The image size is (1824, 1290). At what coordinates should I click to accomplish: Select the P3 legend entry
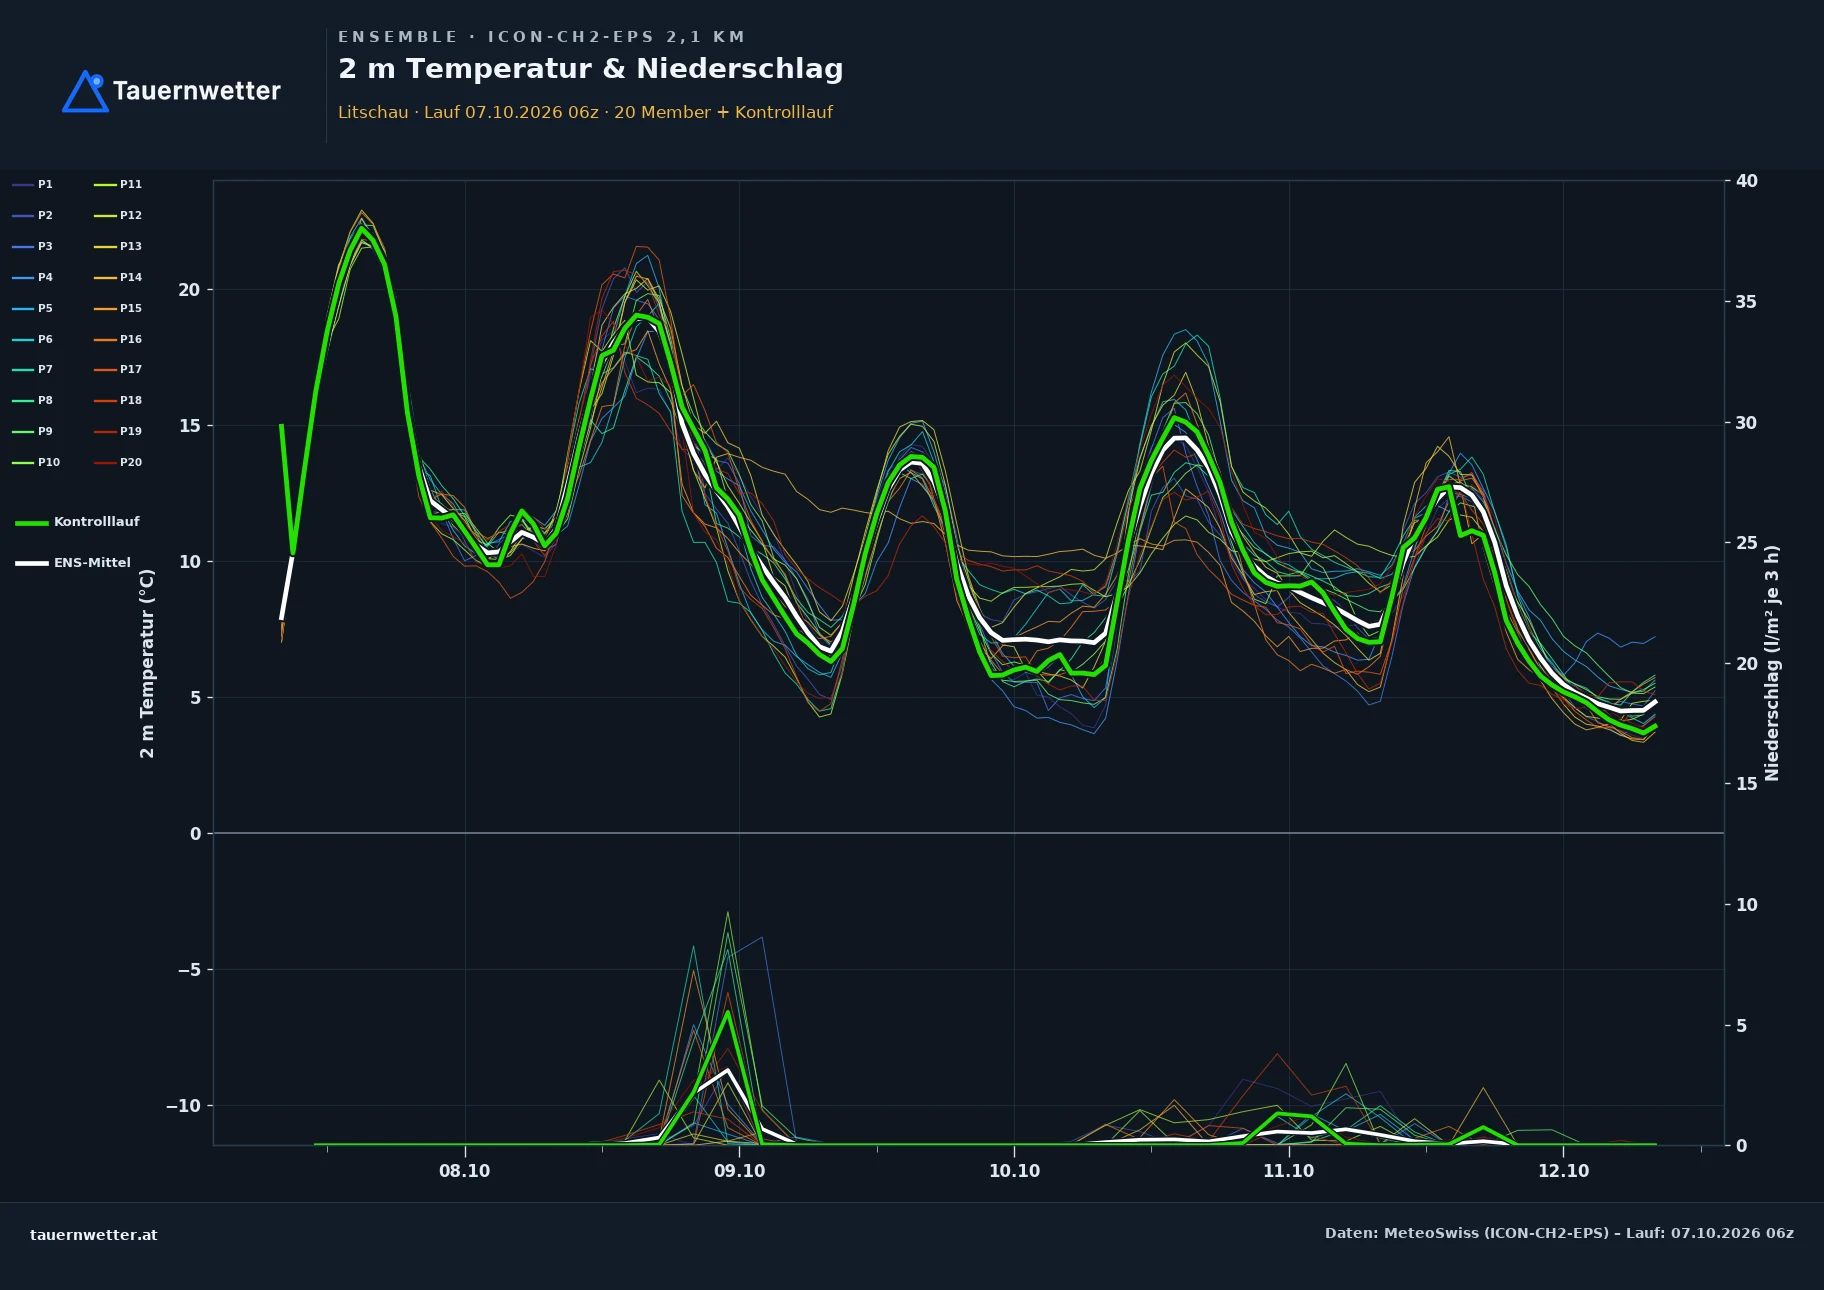[x=33, y=246]
